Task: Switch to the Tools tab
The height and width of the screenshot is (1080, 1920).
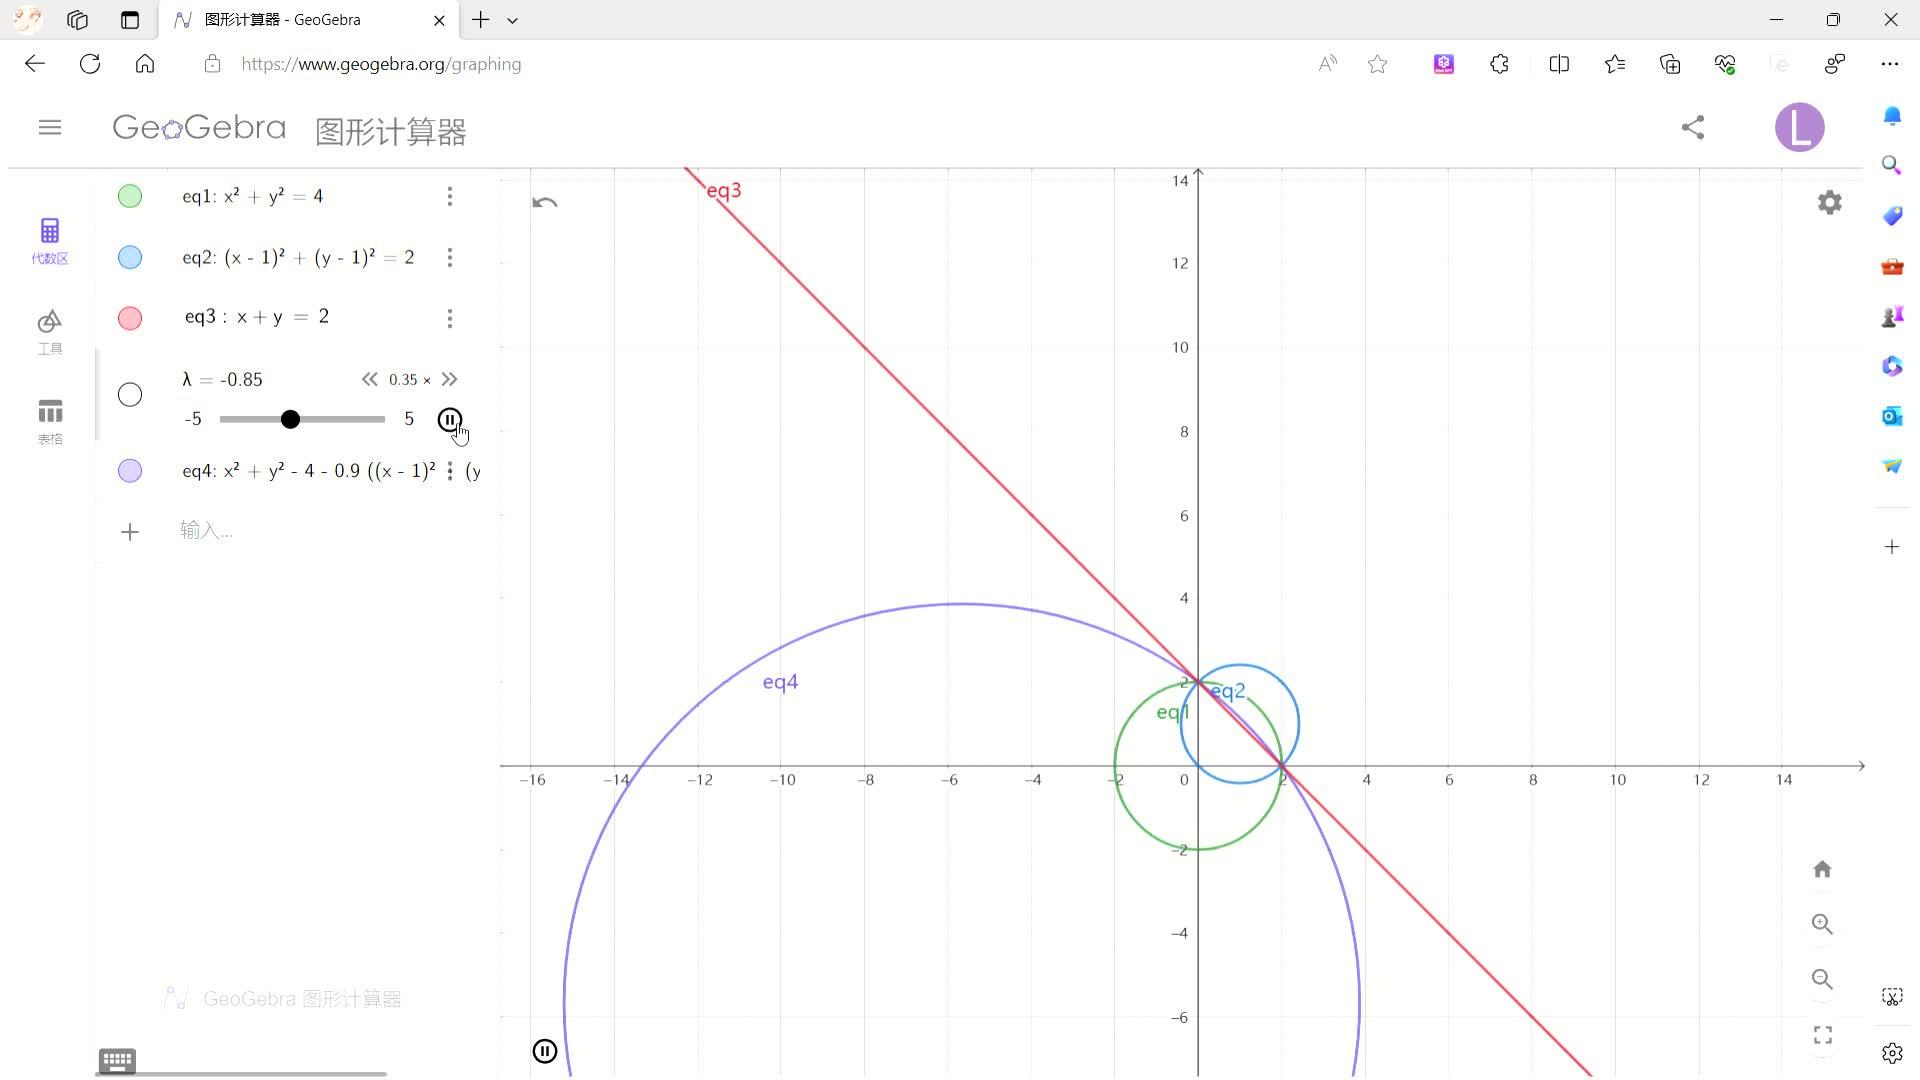Action: coord(50,331)
